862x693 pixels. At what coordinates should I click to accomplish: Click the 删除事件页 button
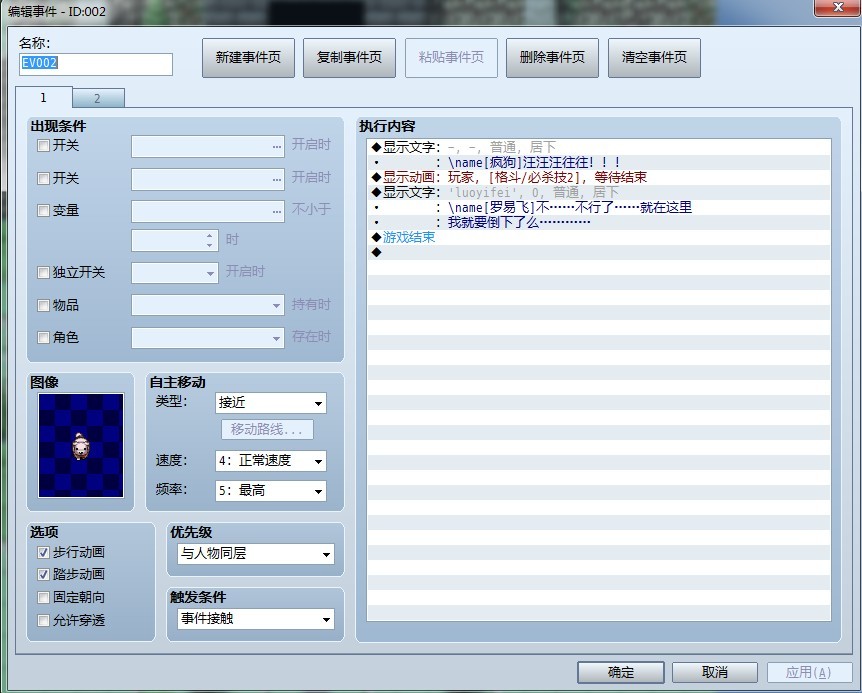(x=552, y=58)
